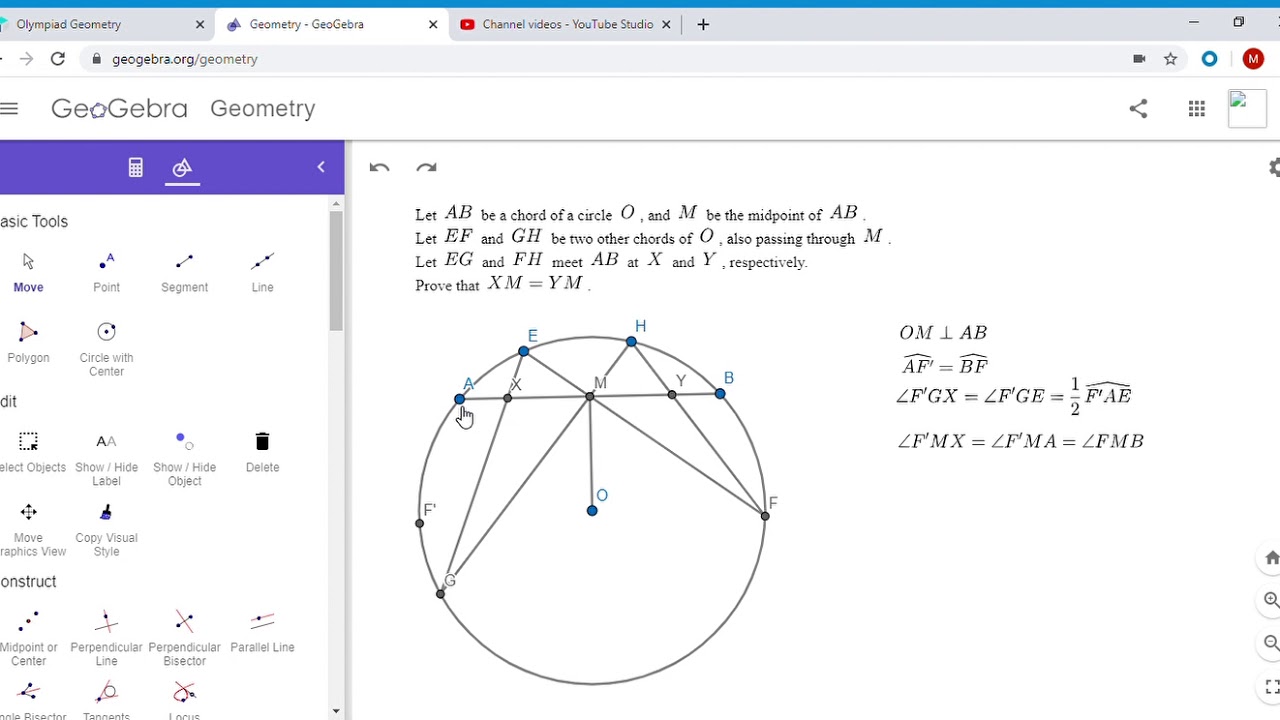Select point H on the circle
The height and width of the screenshot is (720, 1280).
(631, 342)
